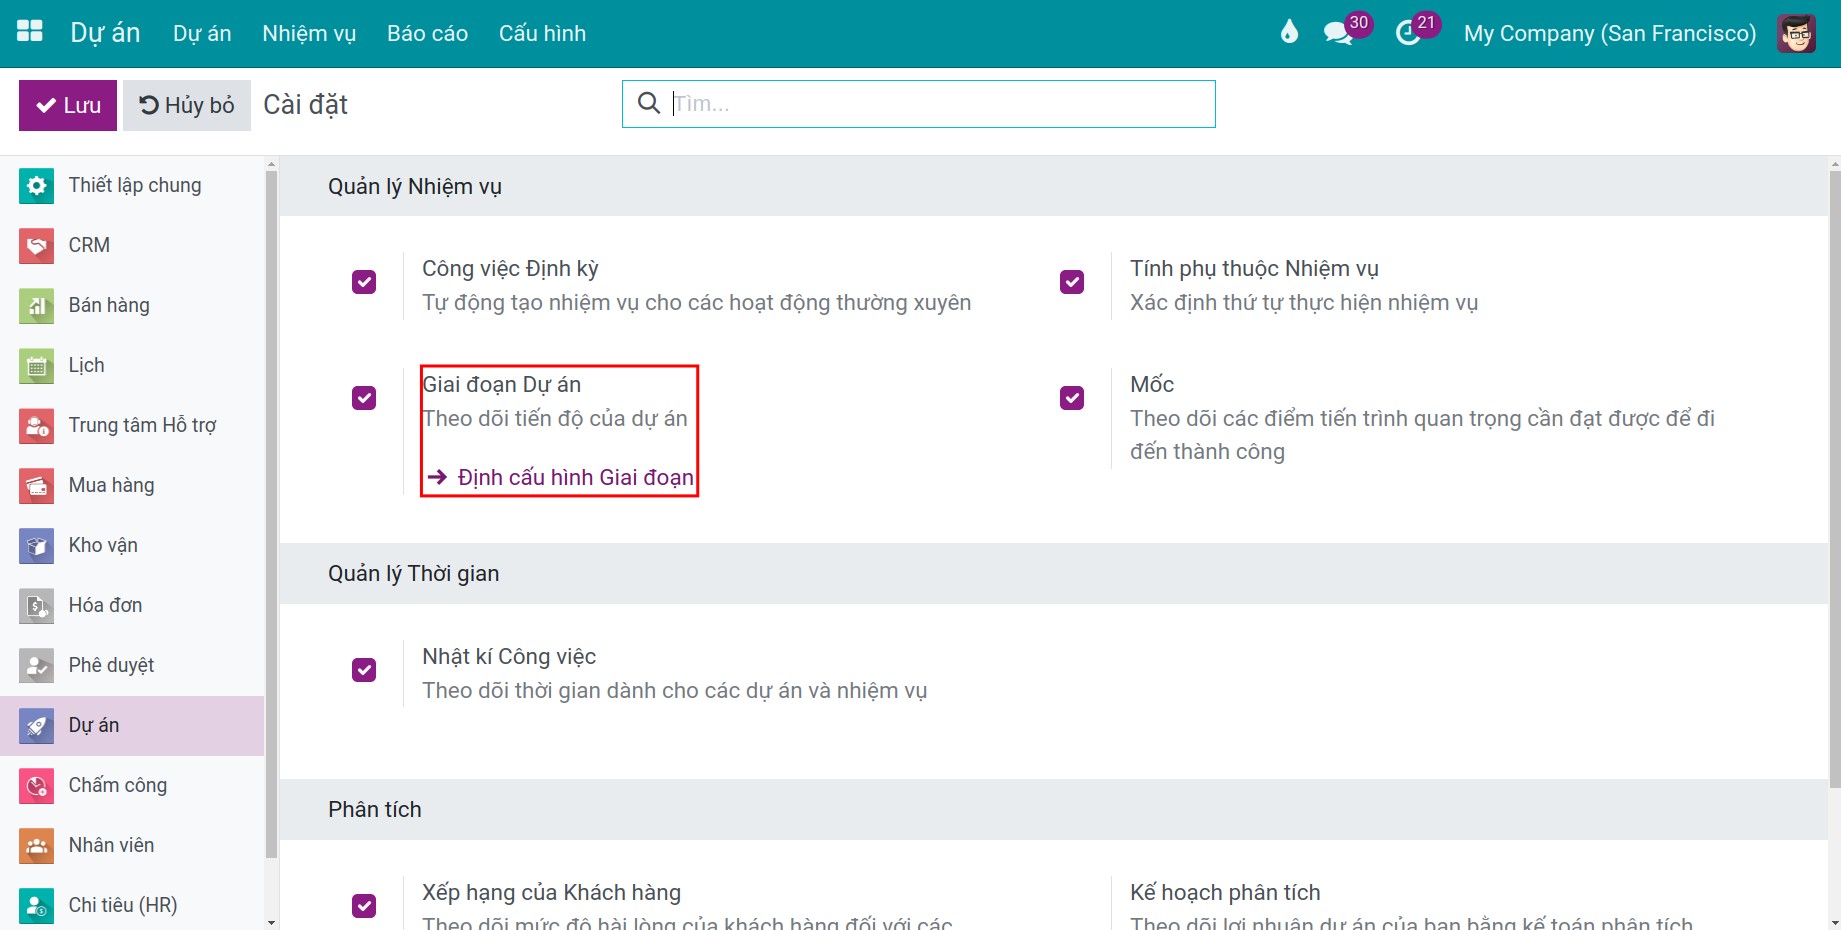Select Hóa đơn app icon in sidebar
1841x930 pixels.
(37, 606)
